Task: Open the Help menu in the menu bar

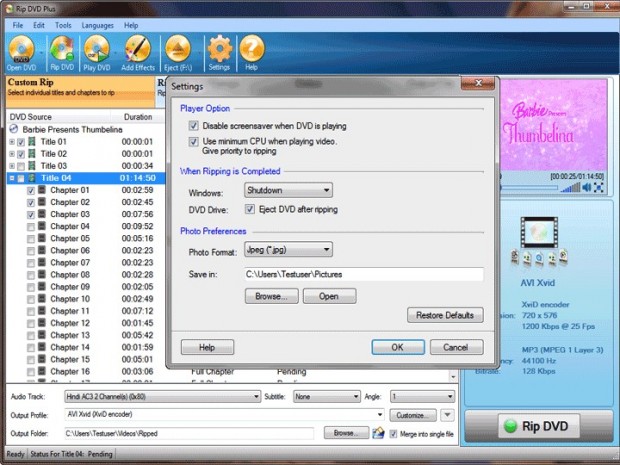Action: [x=131, y=25]
